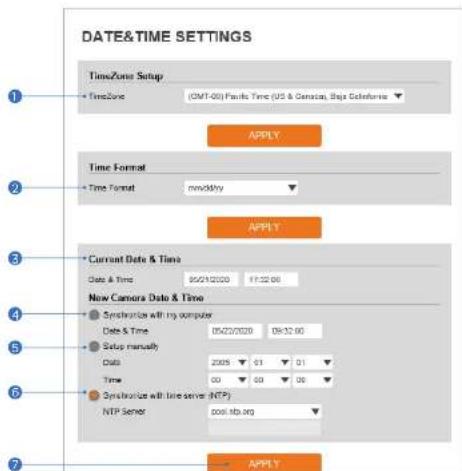462x471 pixels.
Task: Open the manual Date year dropdown
Action: (x=228, y=362)
